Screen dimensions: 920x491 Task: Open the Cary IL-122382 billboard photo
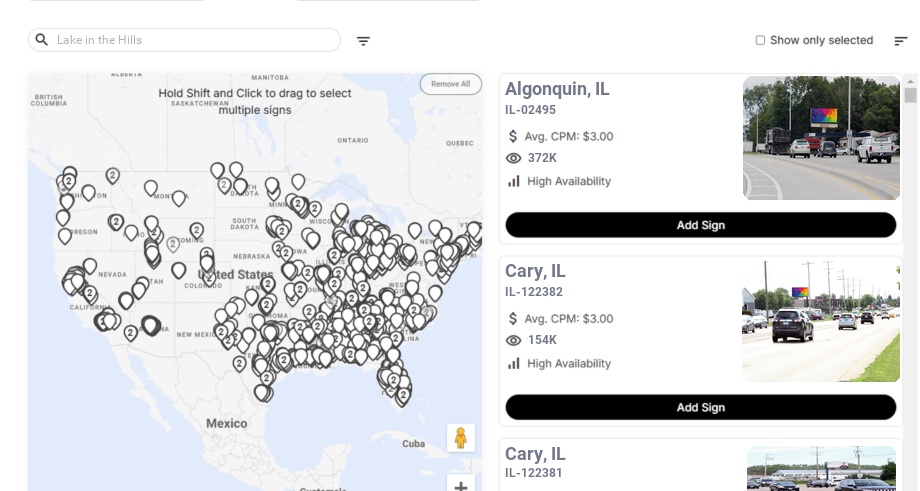821,321
